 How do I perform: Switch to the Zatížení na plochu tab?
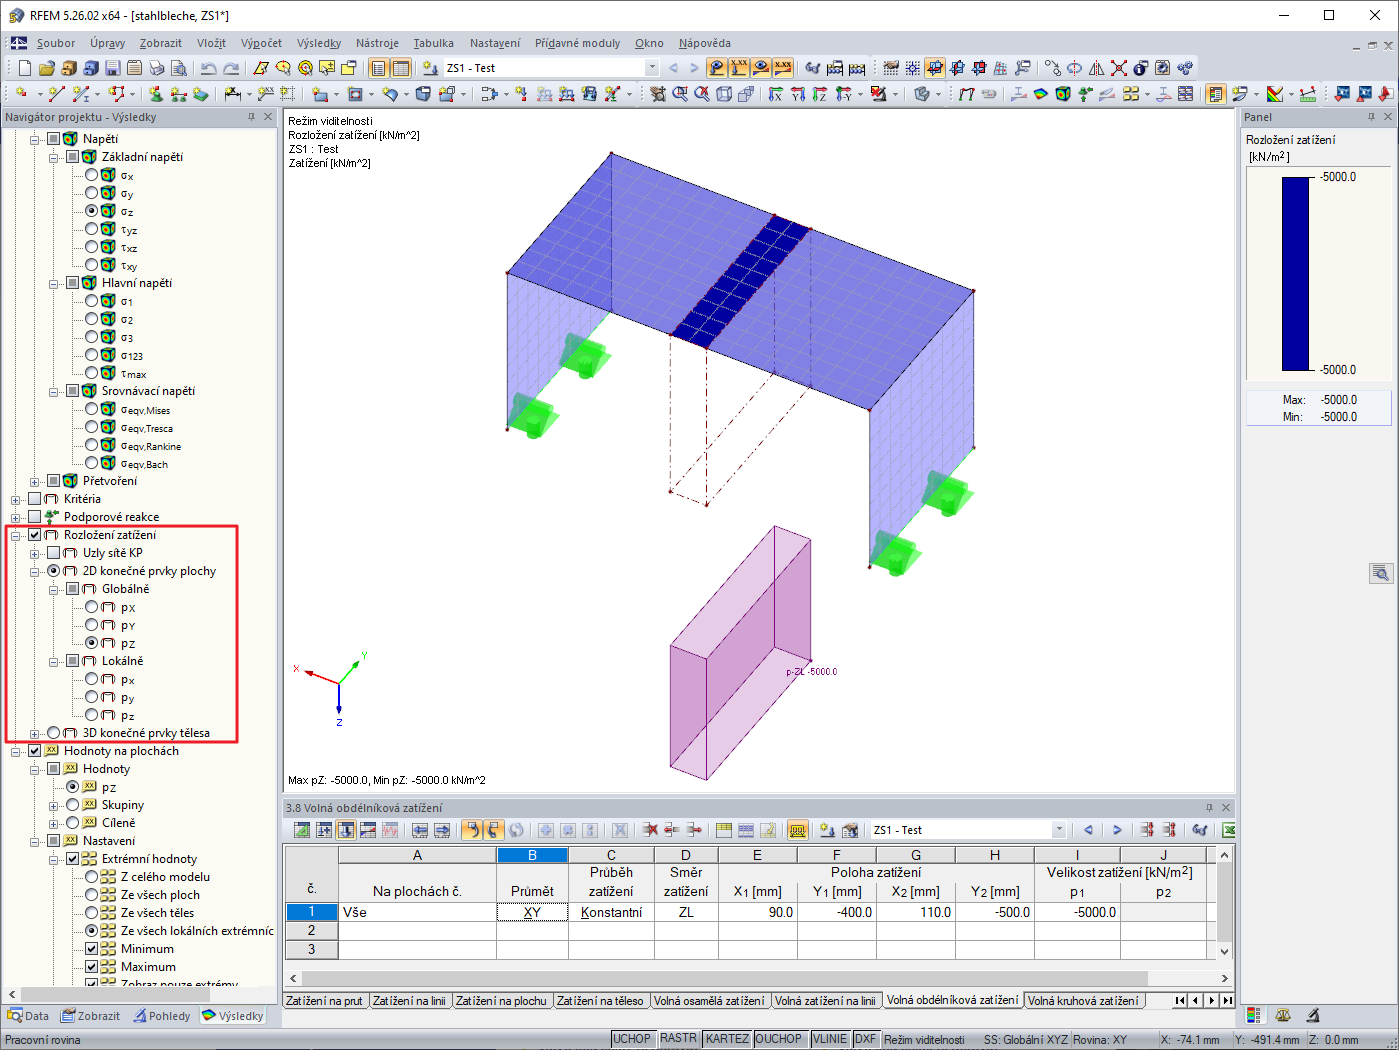(x=502, y=1000)
